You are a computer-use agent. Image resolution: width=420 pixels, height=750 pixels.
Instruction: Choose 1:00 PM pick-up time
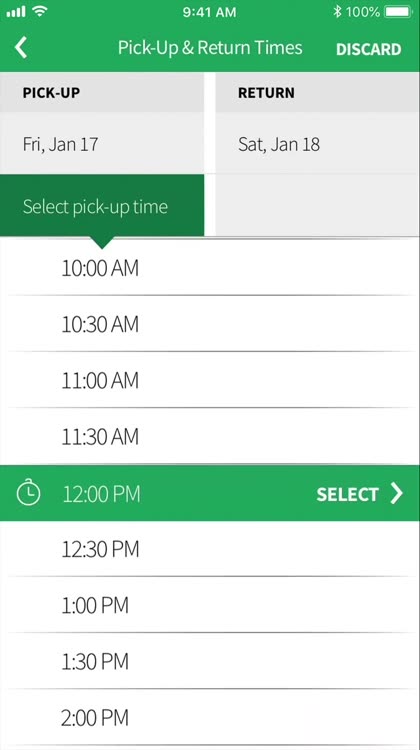[210, 605]
